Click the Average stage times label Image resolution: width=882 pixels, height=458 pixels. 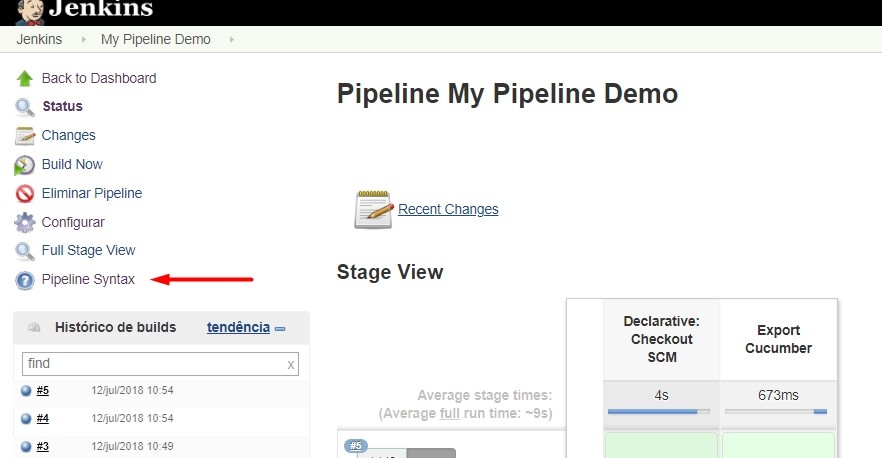[485, 396]
